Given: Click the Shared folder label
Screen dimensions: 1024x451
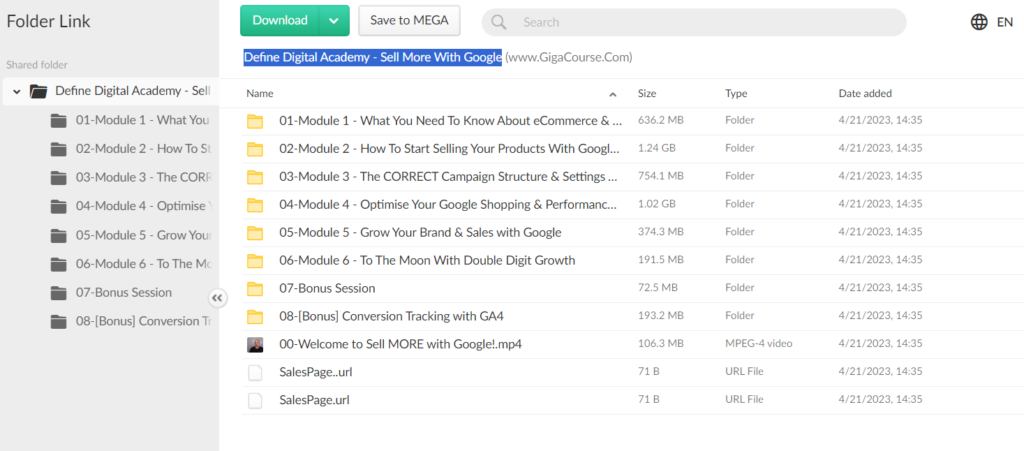Looking at the screenshot, I should click(x=37, y=65).
